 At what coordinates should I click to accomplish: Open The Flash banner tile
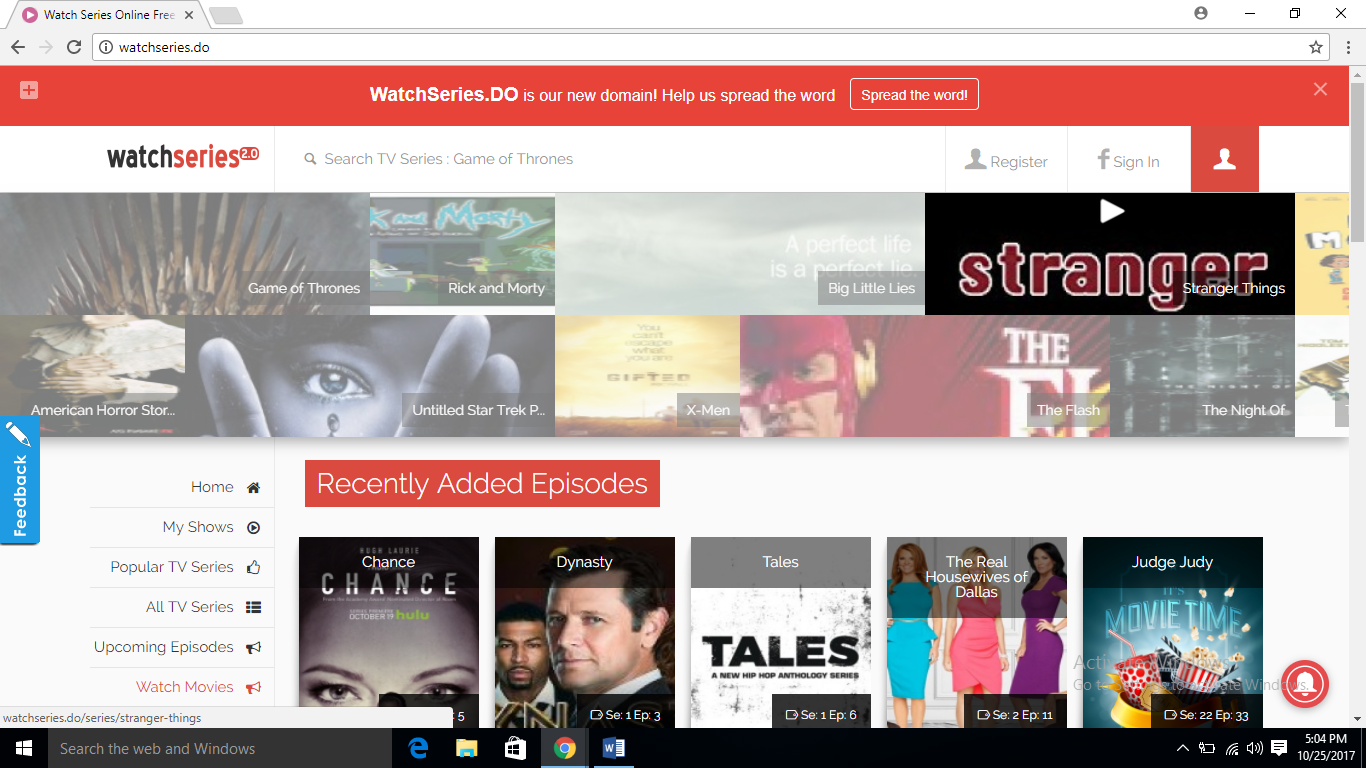pyautogui.click(x=925, y=376)
